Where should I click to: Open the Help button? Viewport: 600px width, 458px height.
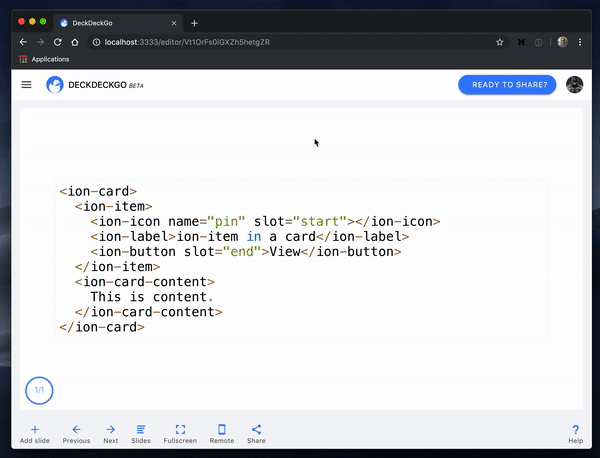(x=576, y=434)
